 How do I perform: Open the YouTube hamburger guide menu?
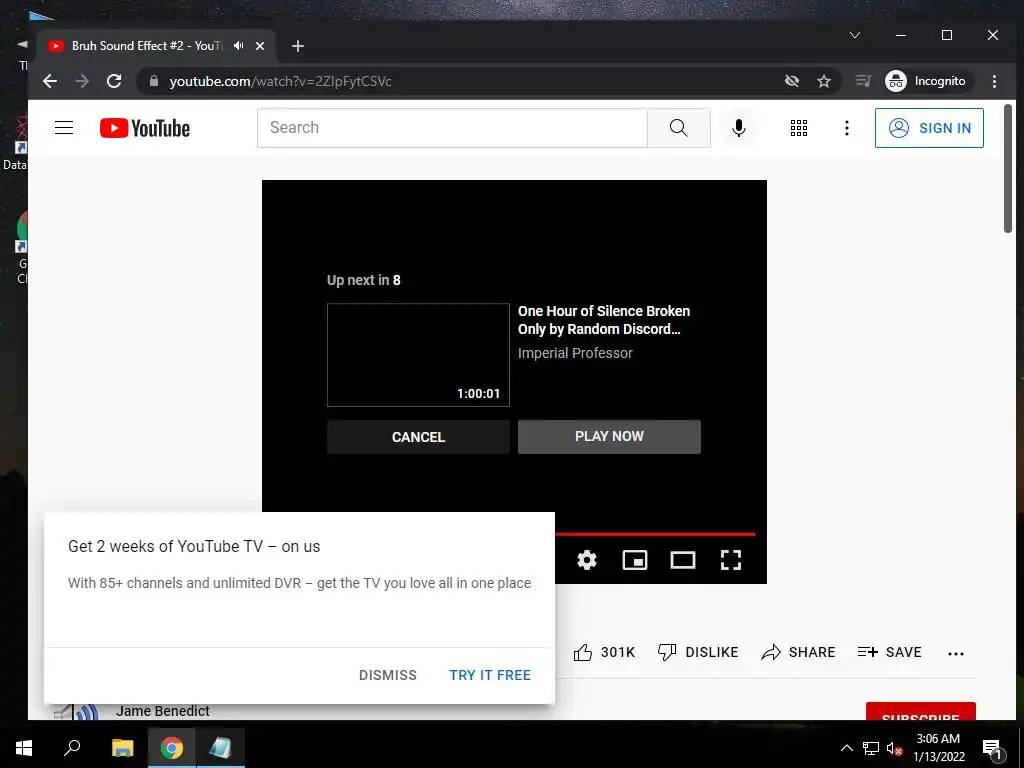pos(64,128)
